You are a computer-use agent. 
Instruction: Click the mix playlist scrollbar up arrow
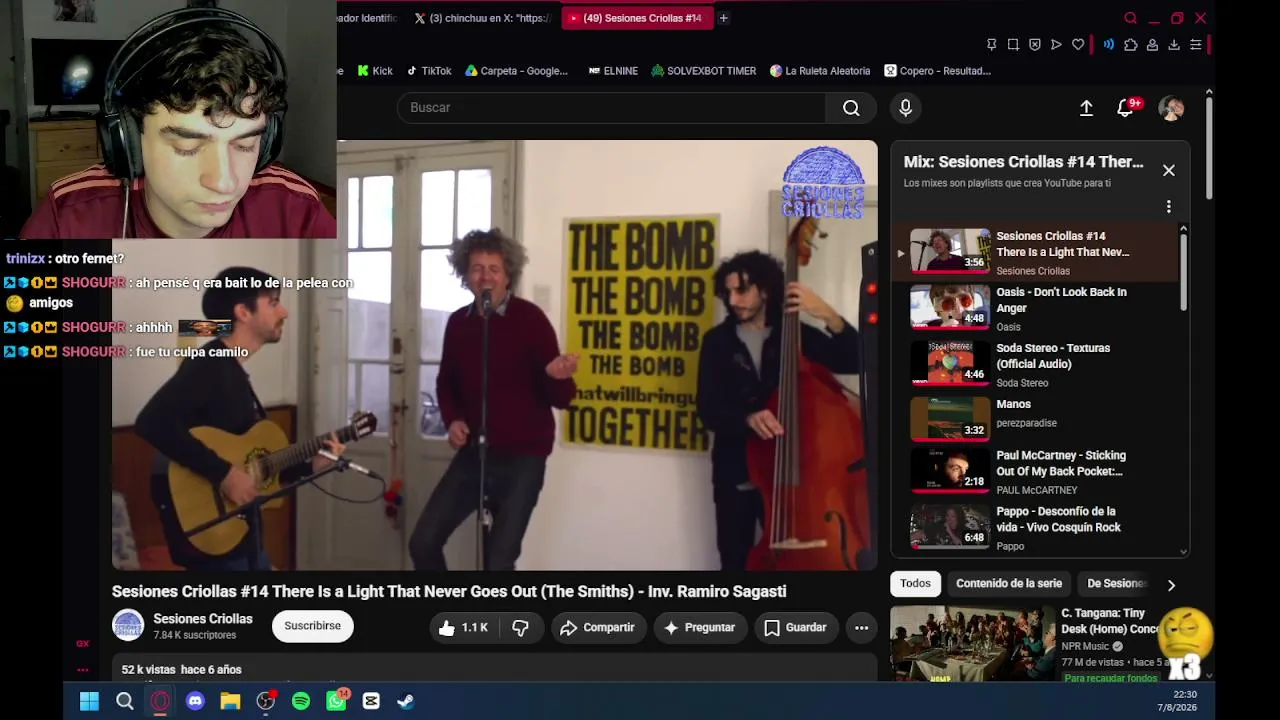pyautogui.click(x=1184, y=229)
